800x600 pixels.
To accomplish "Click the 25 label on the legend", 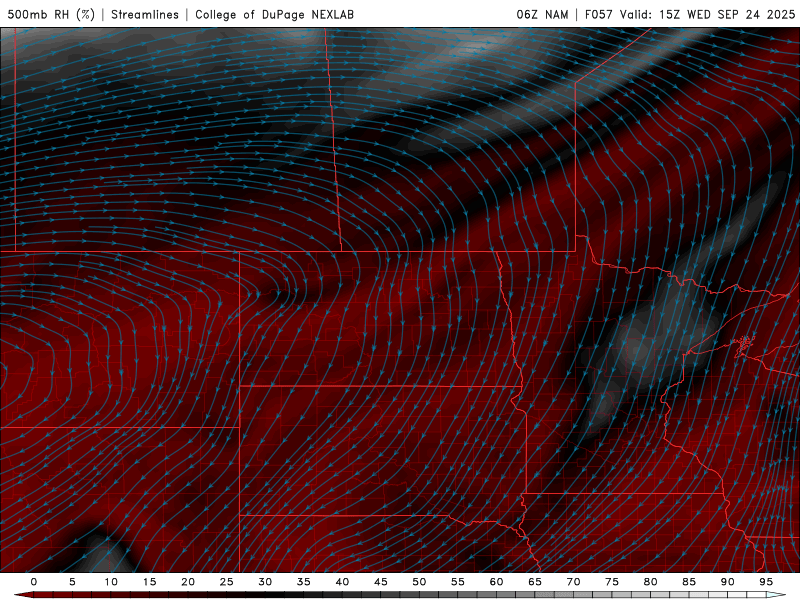I will pyautogui.click(x=227, y=582).
